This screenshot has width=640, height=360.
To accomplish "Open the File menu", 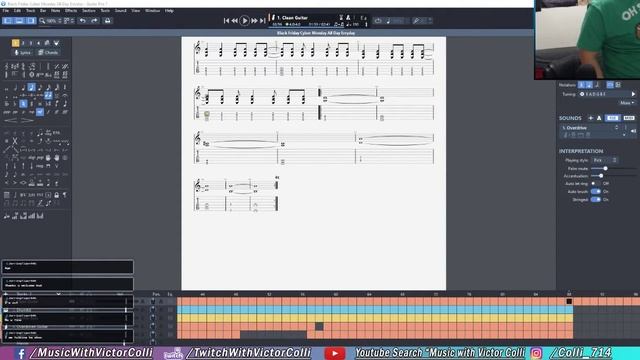I will 6,11.
